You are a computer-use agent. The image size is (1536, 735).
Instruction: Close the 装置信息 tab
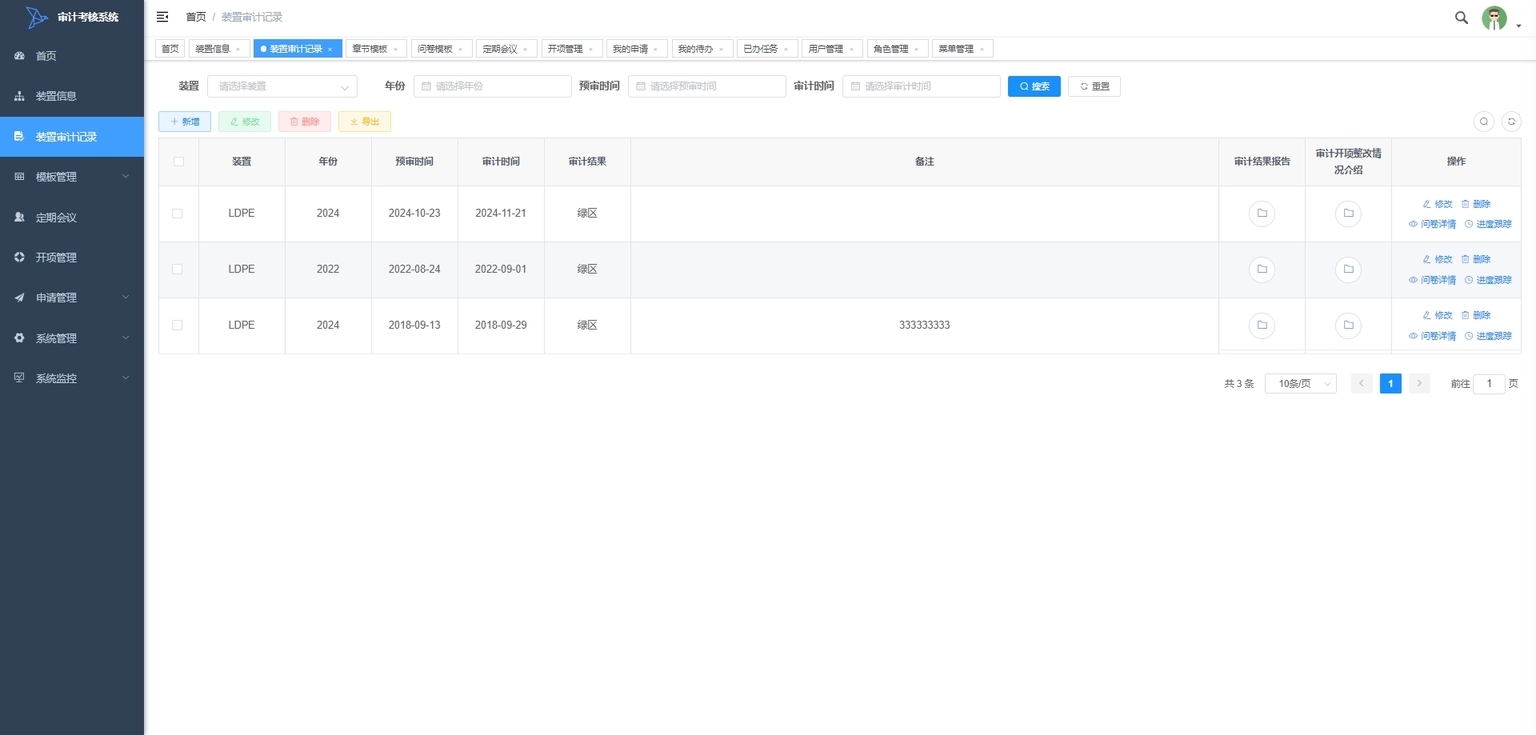[x=238, y=49]
